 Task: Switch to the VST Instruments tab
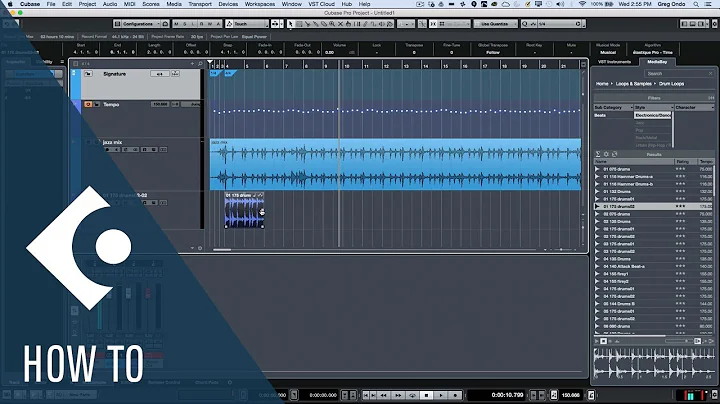coord(614,62)
